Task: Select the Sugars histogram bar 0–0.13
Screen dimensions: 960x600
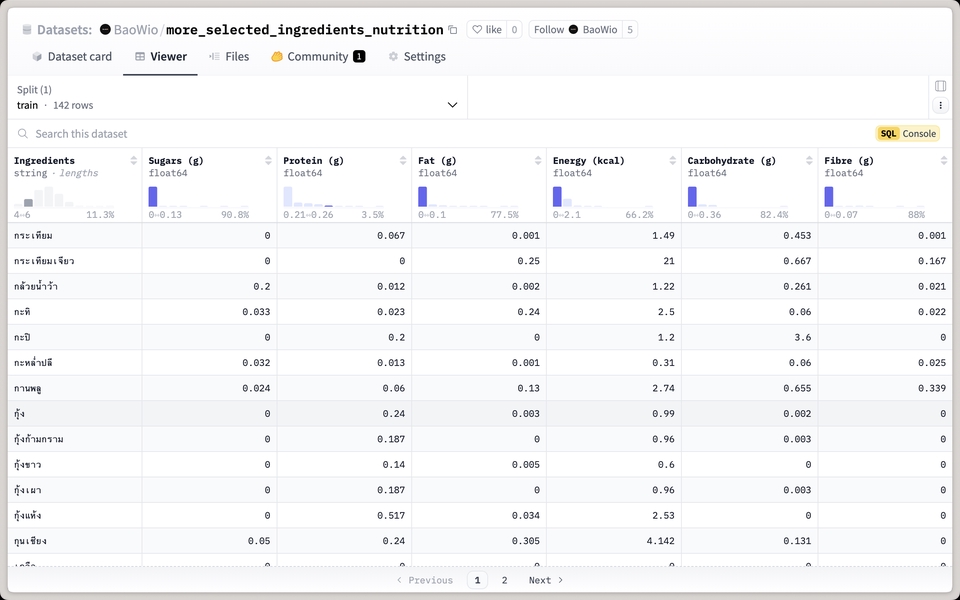Action: point(153,197)
